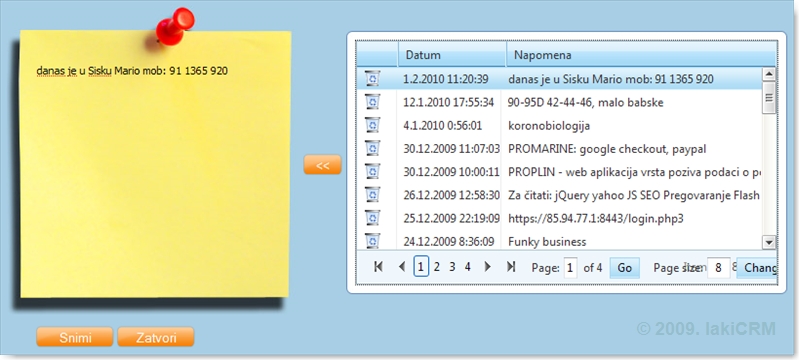Save note with Snimi button
Image resolution: width=799 pixels, height=360 pixels.
coord(75,337)
